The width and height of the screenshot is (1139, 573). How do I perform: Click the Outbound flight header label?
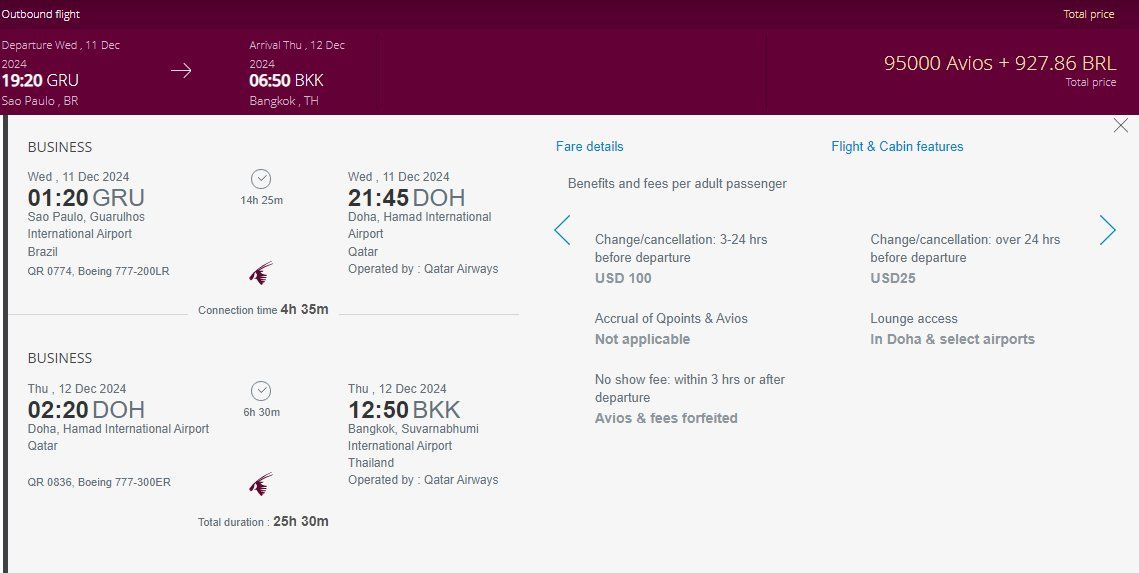pyautogui.click(x=41, y=15)
